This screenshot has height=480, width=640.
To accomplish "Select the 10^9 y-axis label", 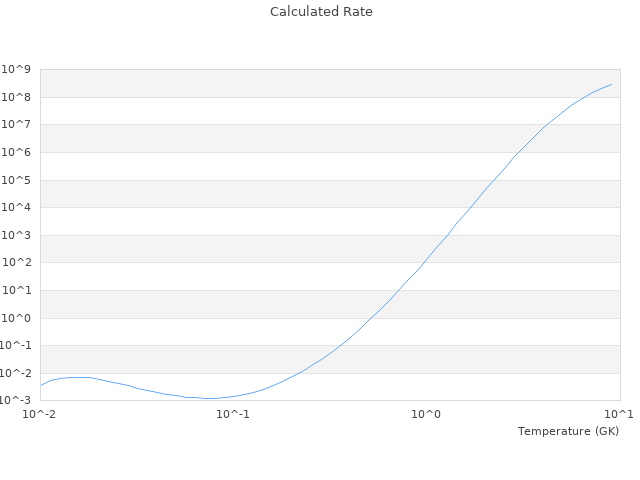I will click(19, 69).
